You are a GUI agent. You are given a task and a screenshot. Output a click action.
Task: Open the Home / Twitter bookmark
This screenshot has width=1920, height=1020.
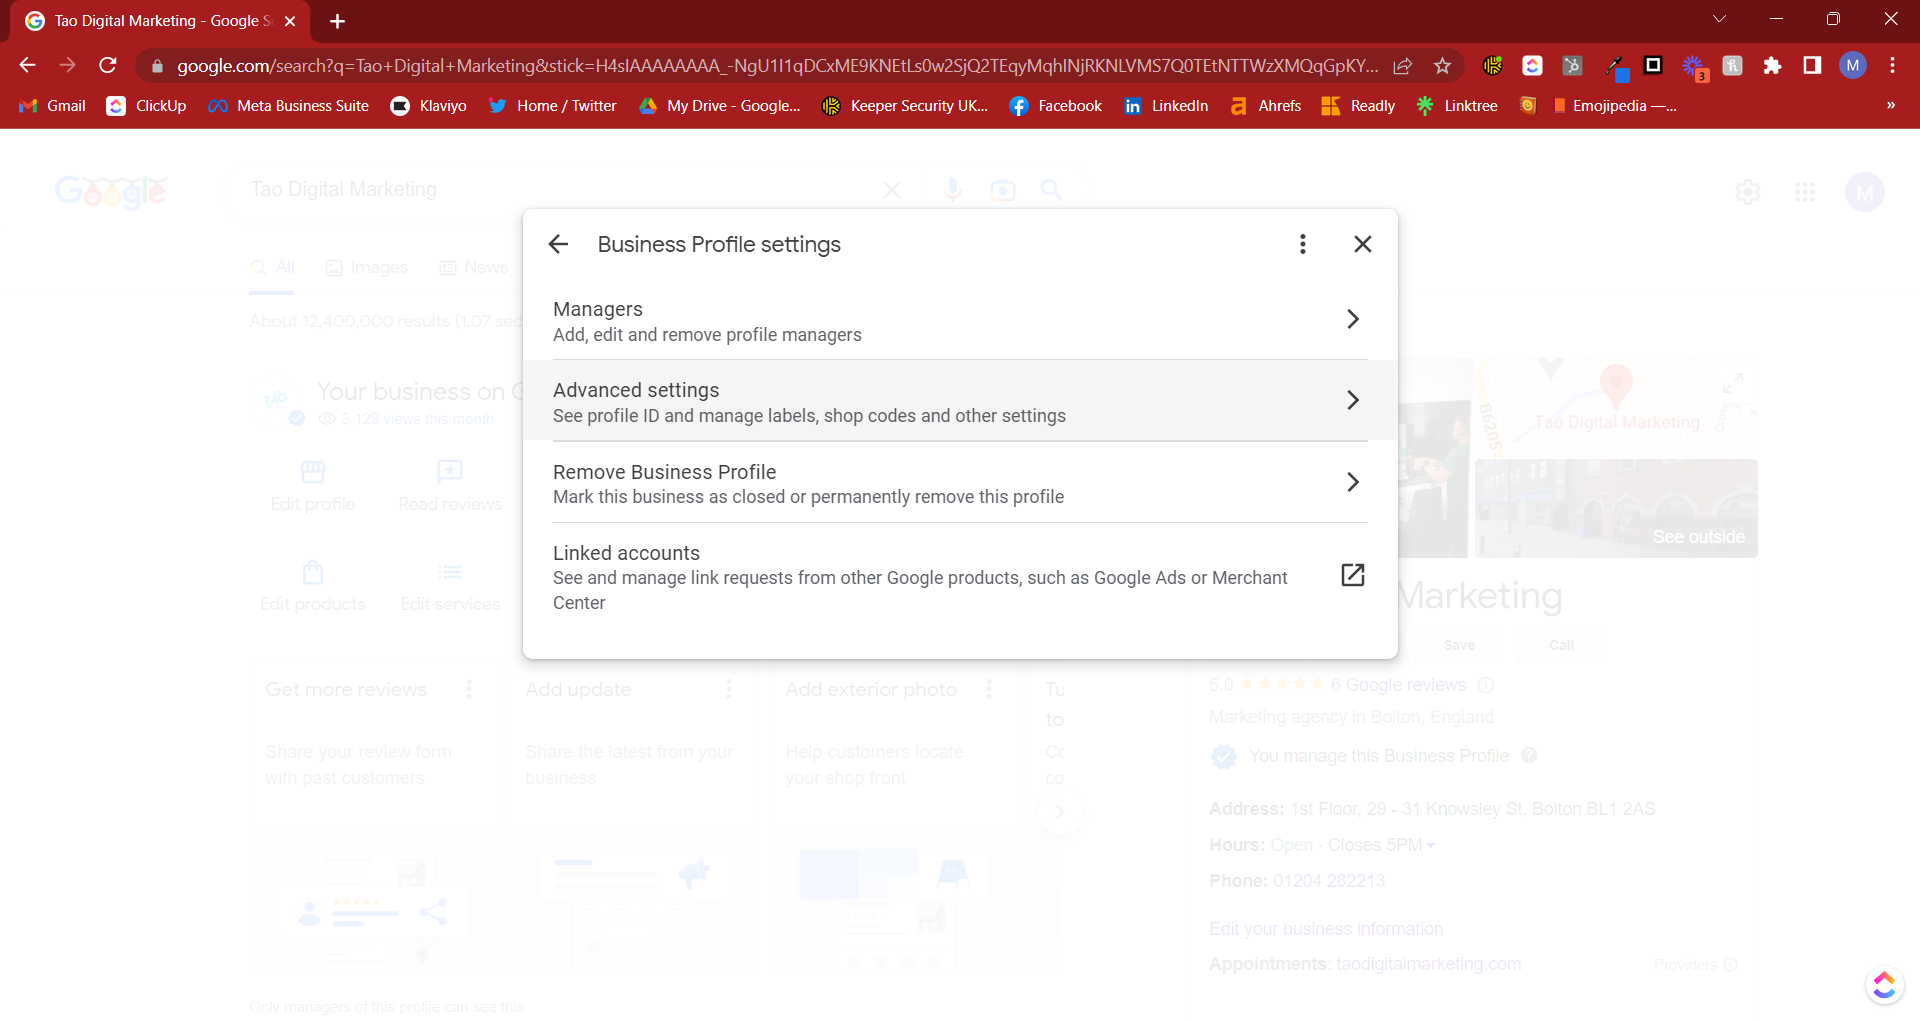coord(552,106)
